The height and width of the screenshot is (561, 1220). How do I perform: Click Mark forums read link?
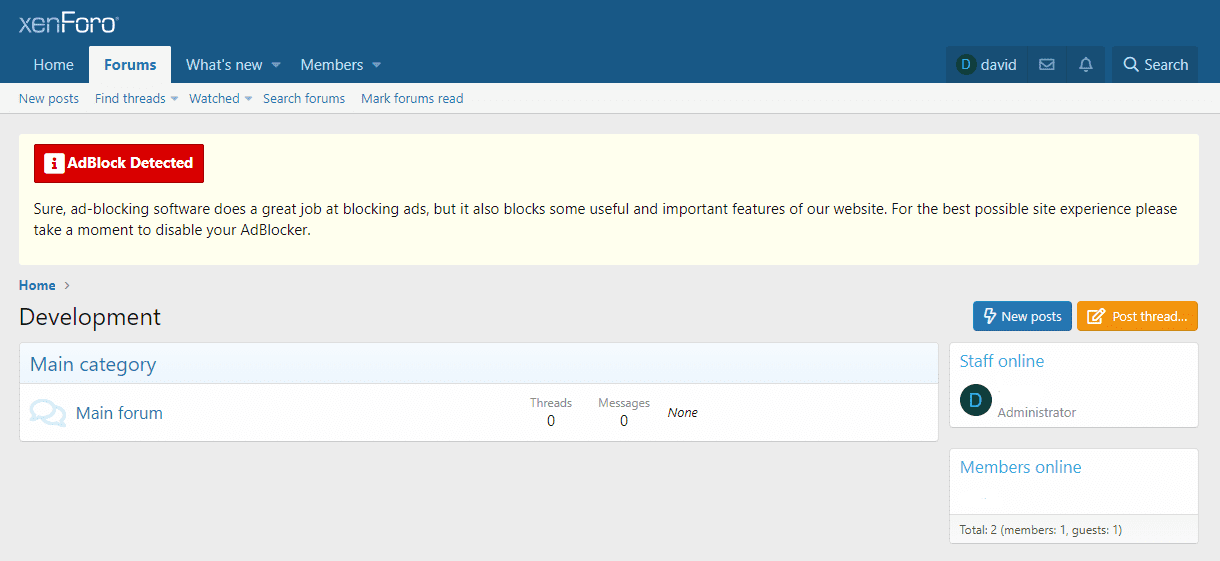click(412, 99)
